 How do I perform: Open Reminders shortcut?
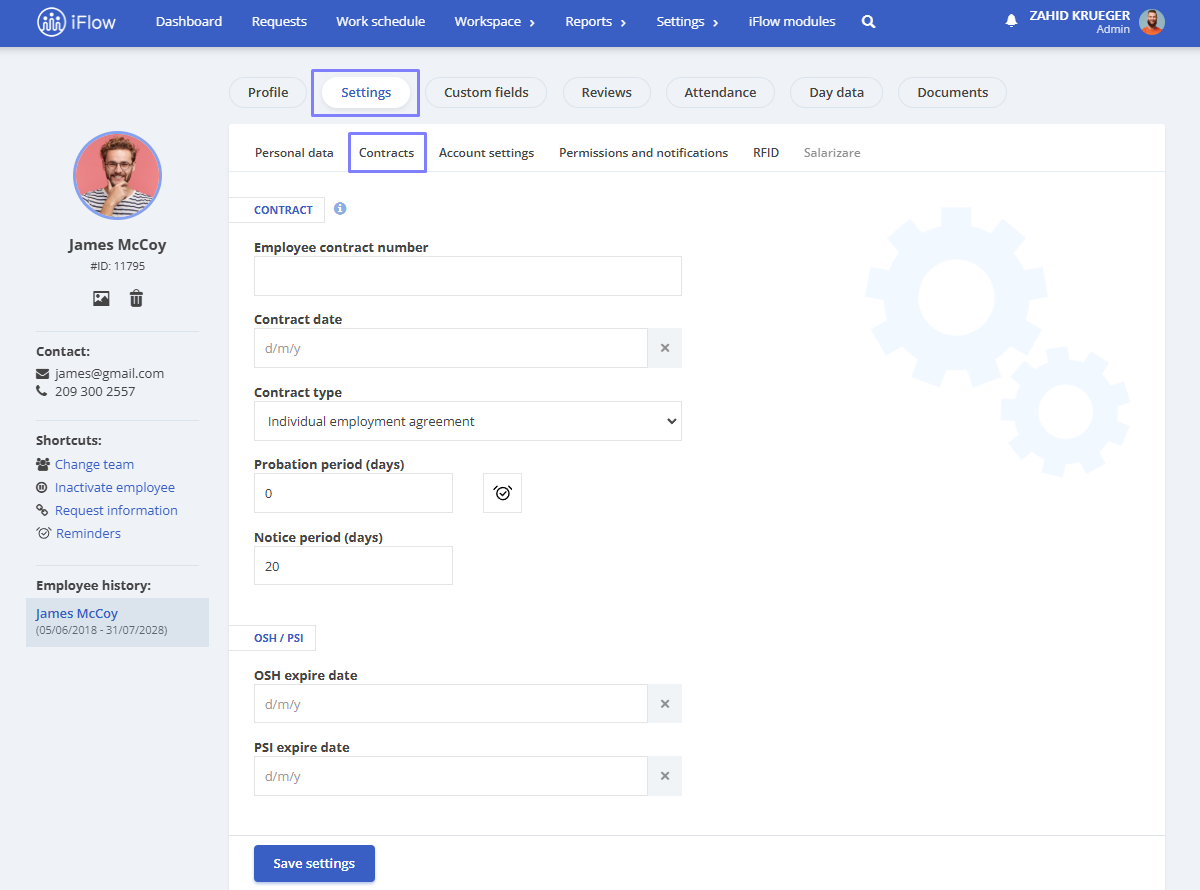point(88,534)
